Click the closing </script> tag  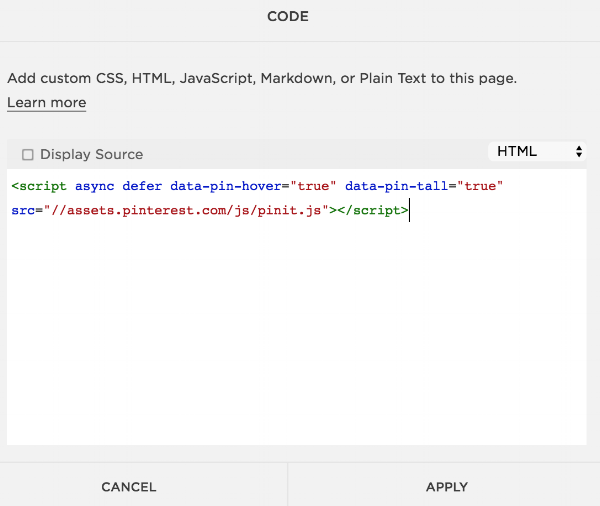[x=373, y=211]
